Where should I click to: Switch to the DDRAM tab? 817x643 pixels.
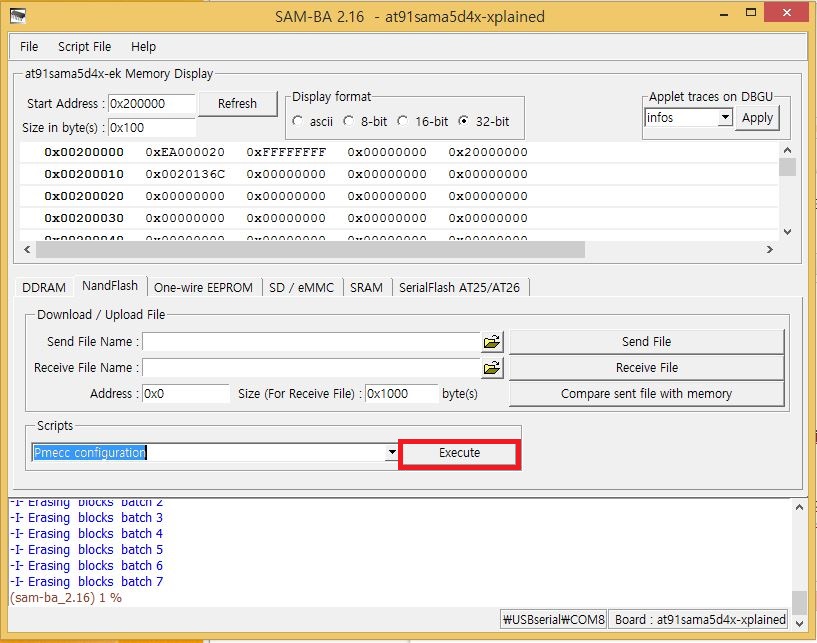44,287
